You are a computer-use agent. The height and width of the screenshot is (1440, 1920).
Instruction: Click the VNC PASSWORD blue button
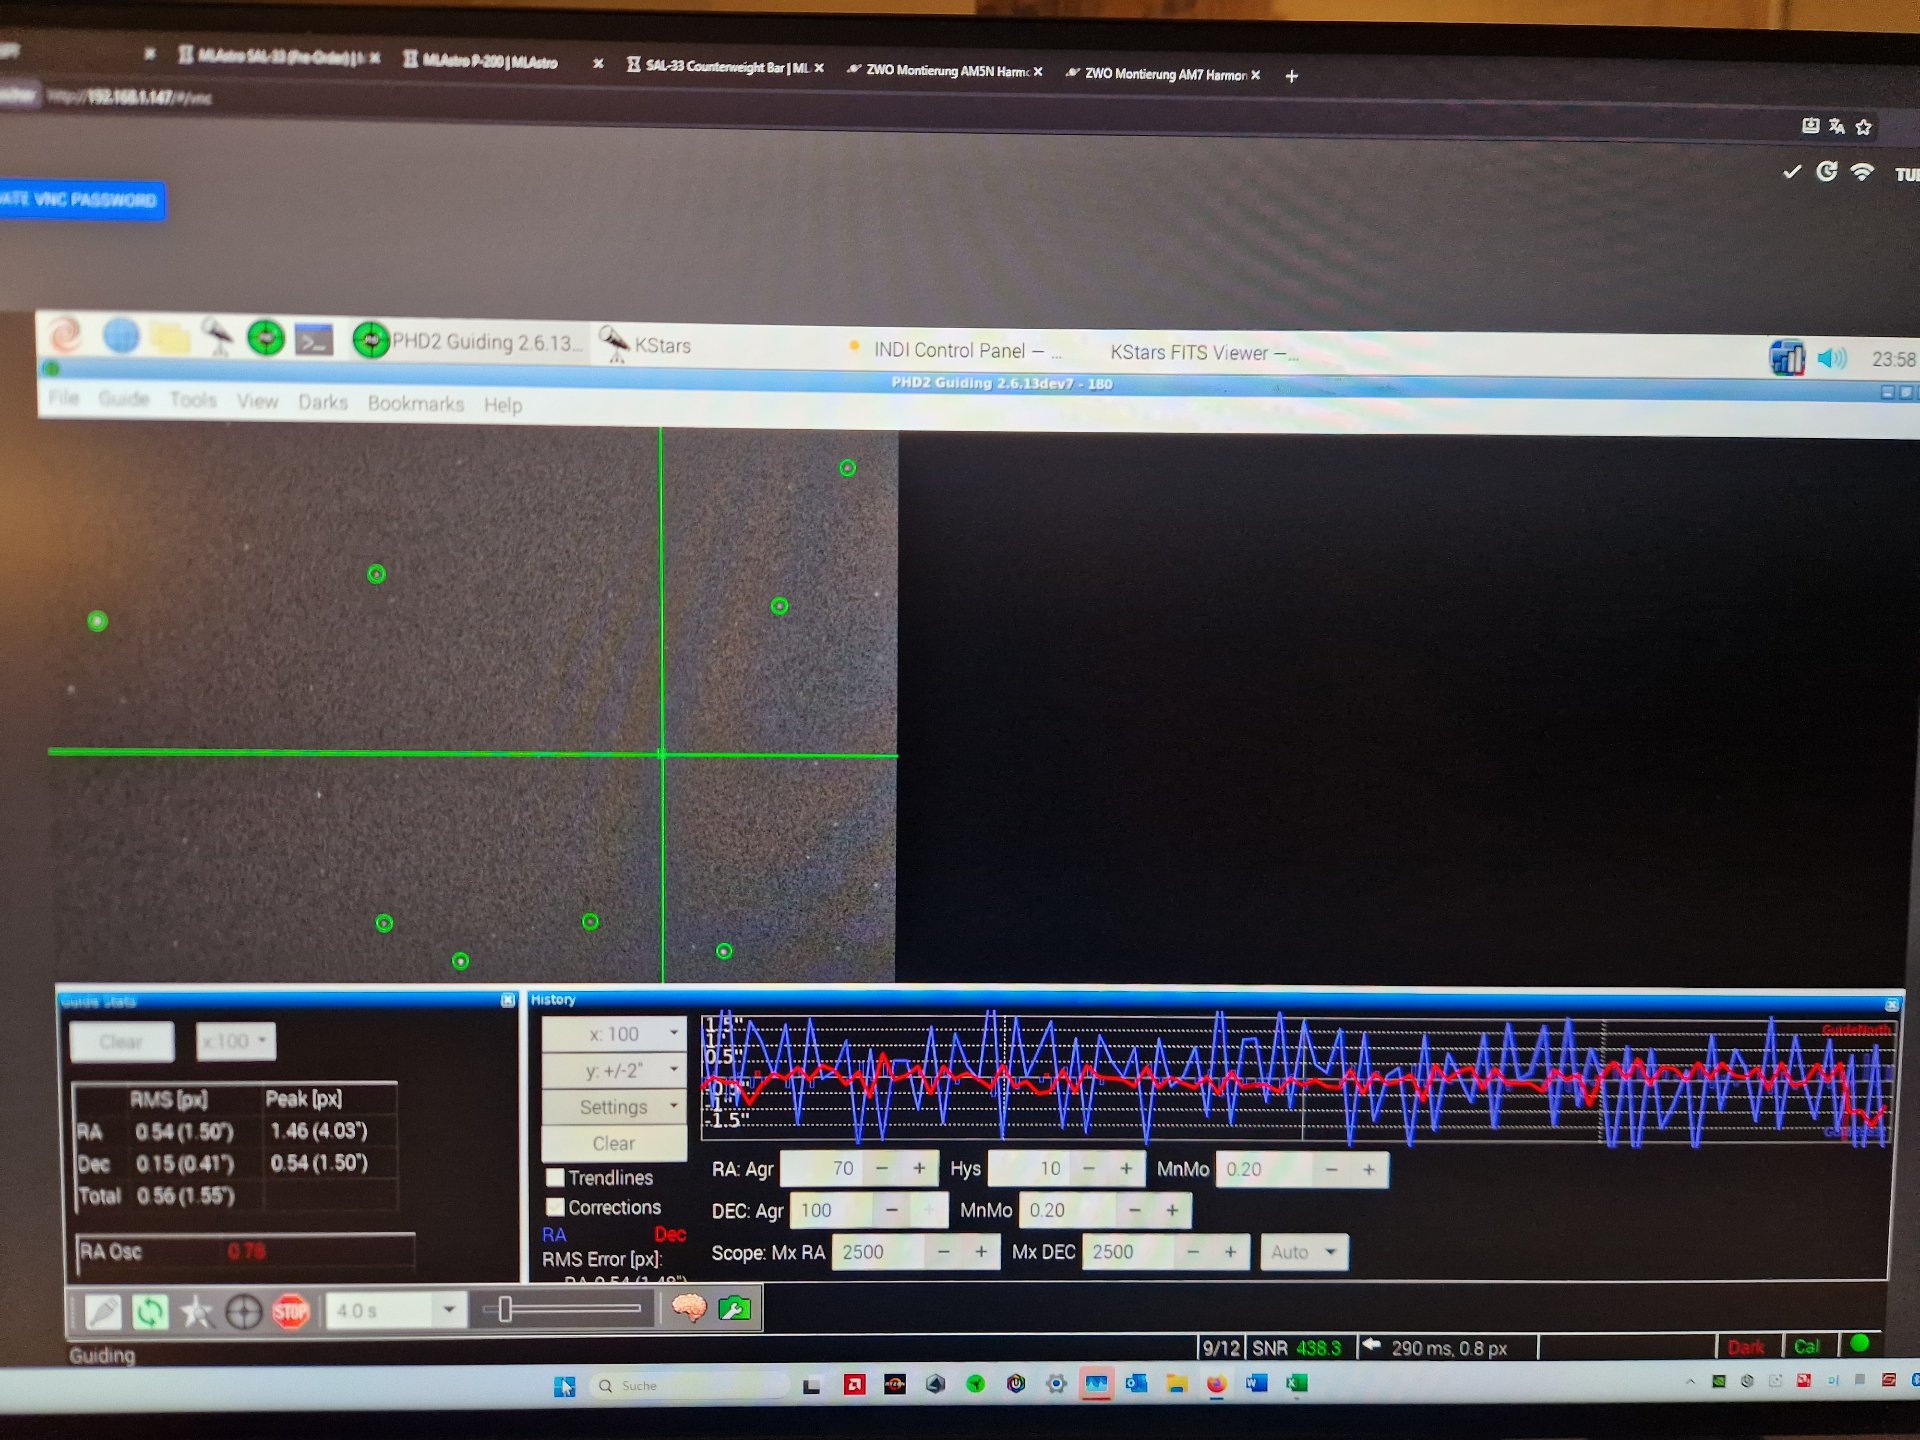pos(82,200)
